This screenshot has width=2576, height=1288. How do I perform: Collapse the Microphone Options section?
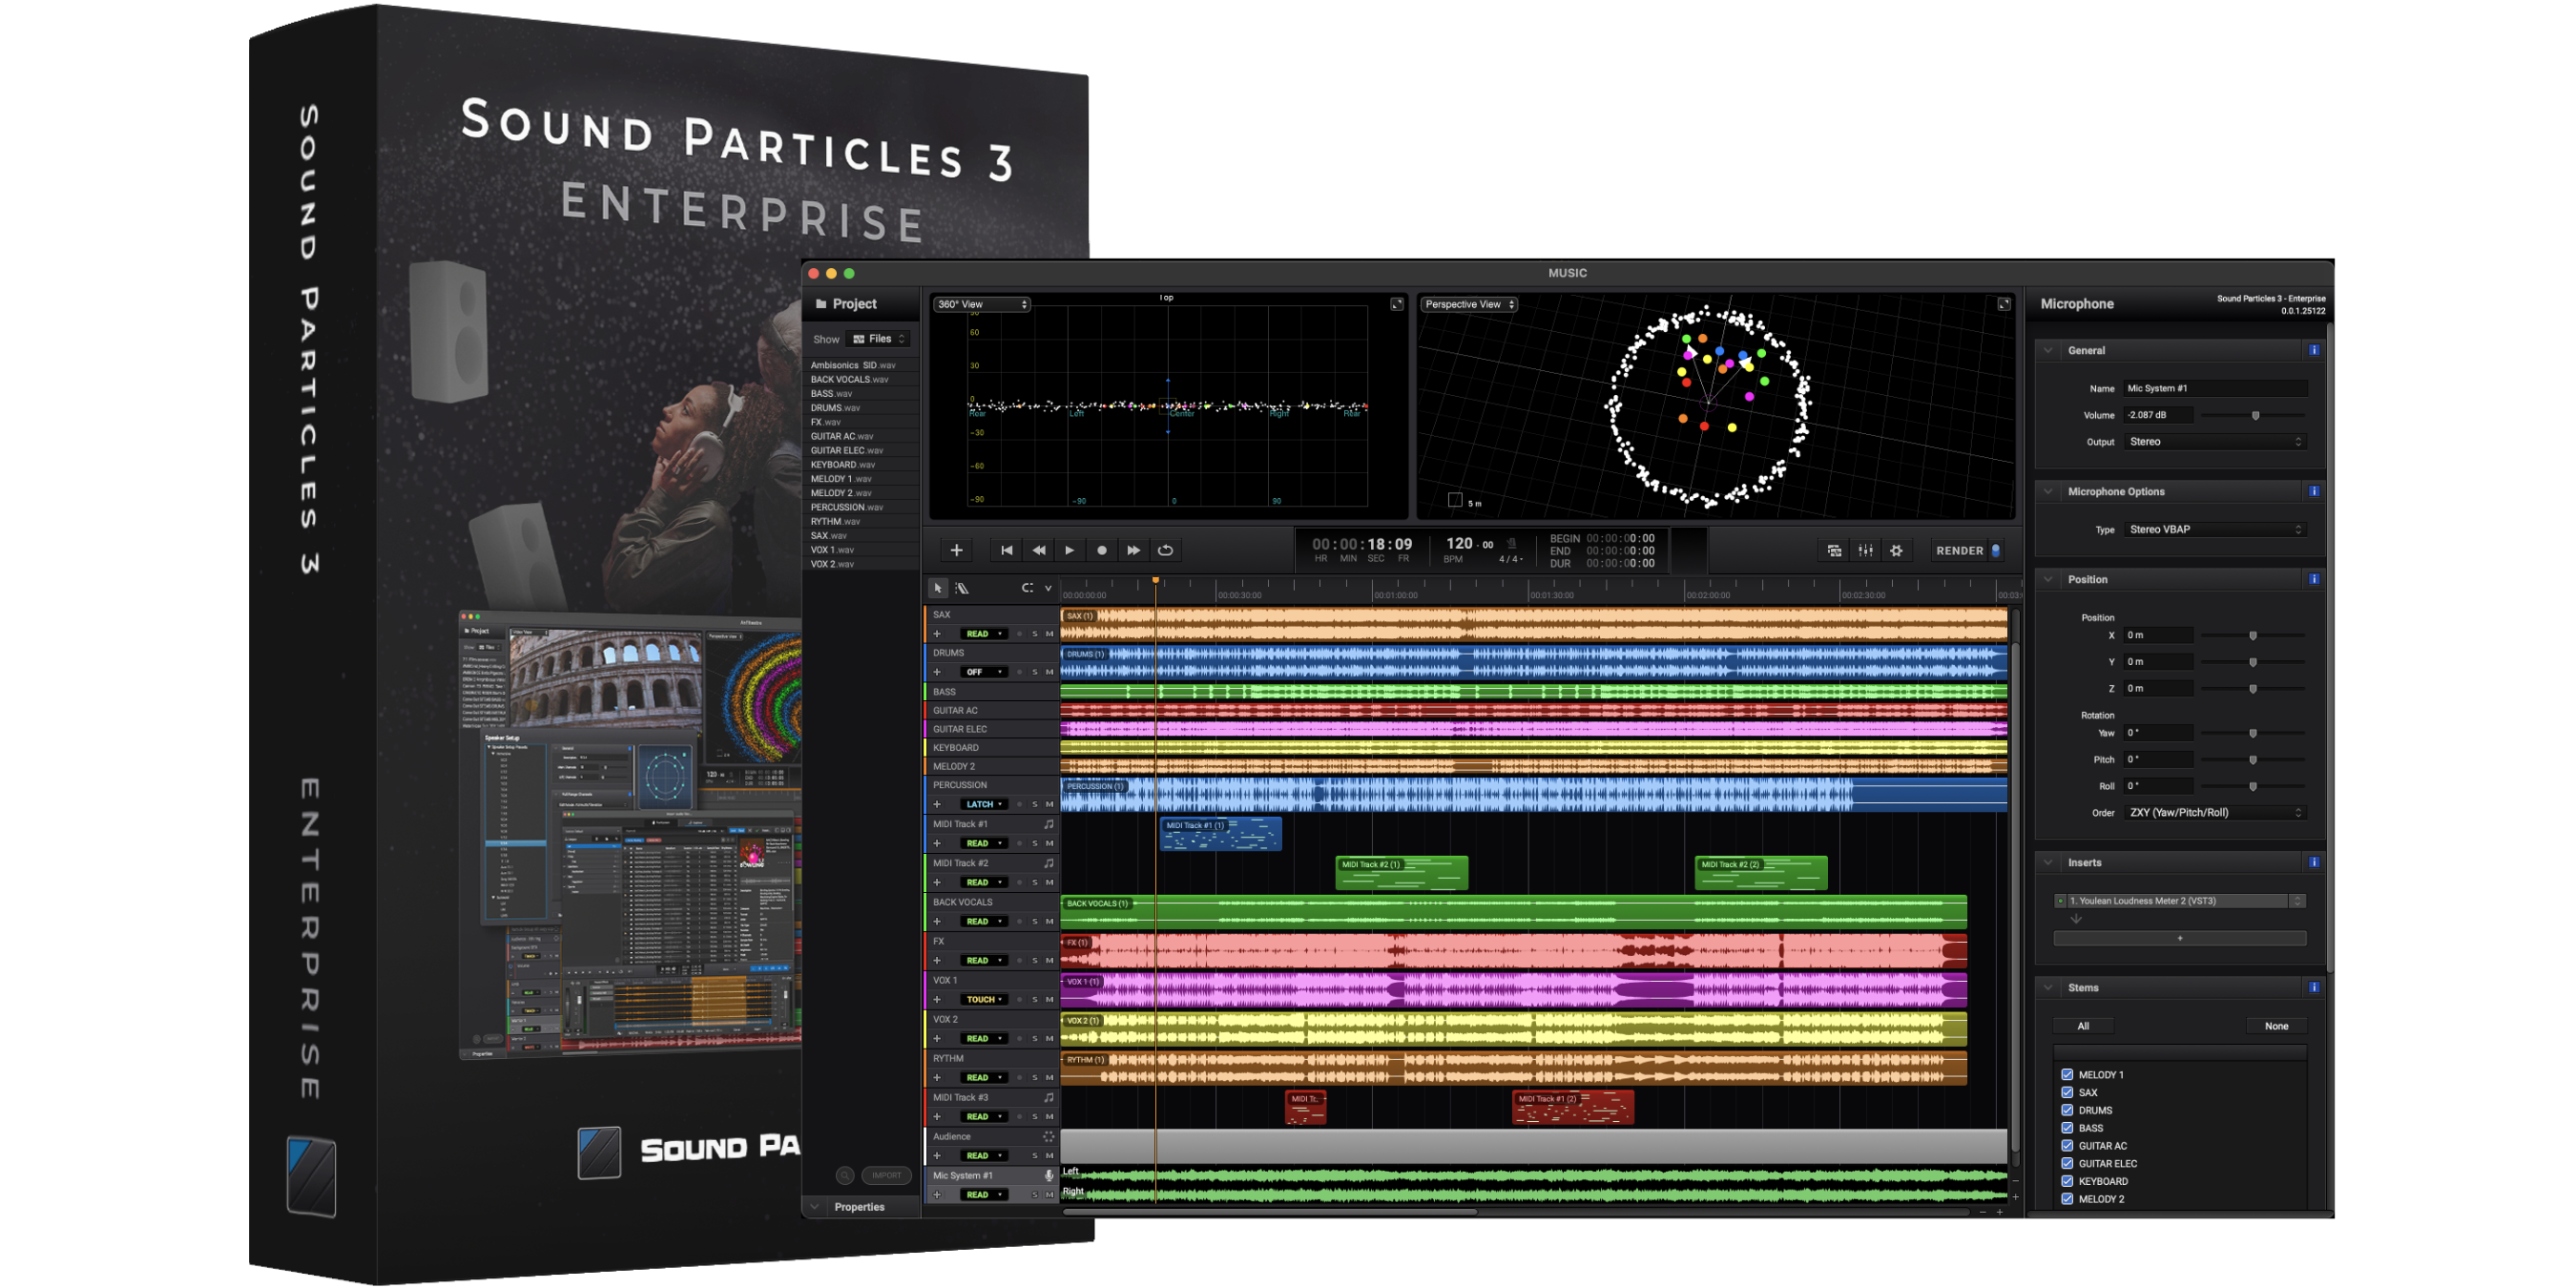point(2048,491)
